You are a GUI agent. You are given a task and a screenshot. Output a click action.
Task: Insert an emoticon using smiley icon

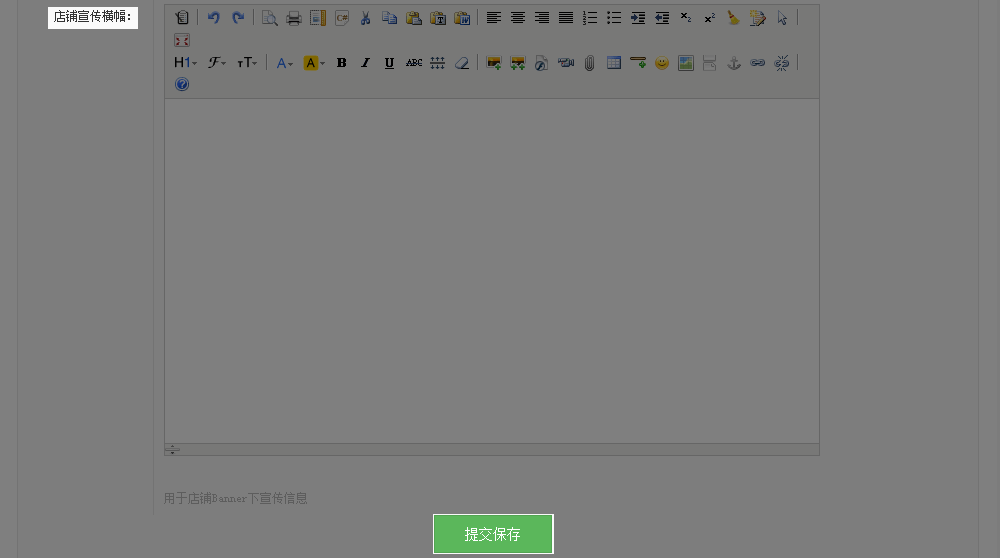pos(662,63)
